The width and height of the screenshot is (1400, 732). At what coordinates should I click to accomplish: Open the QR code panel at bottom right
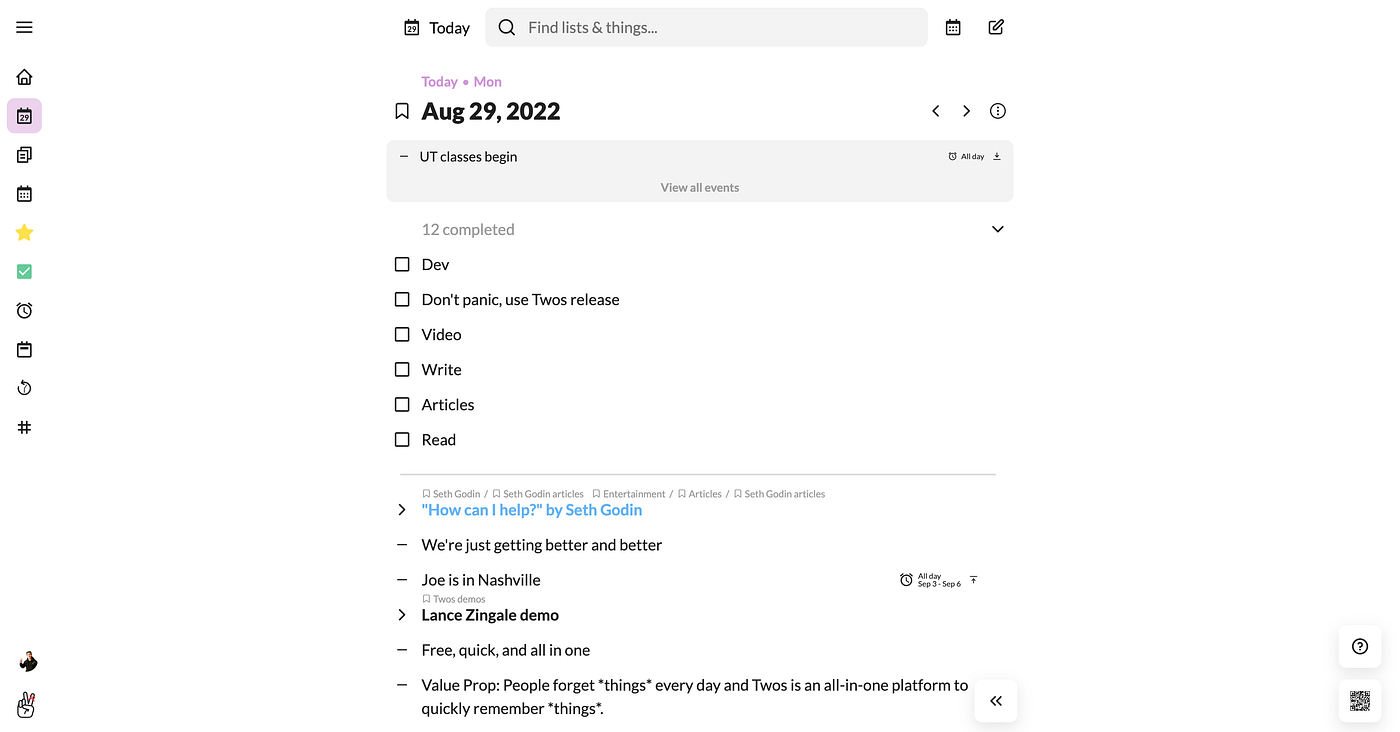click(x=1359, y=700)
